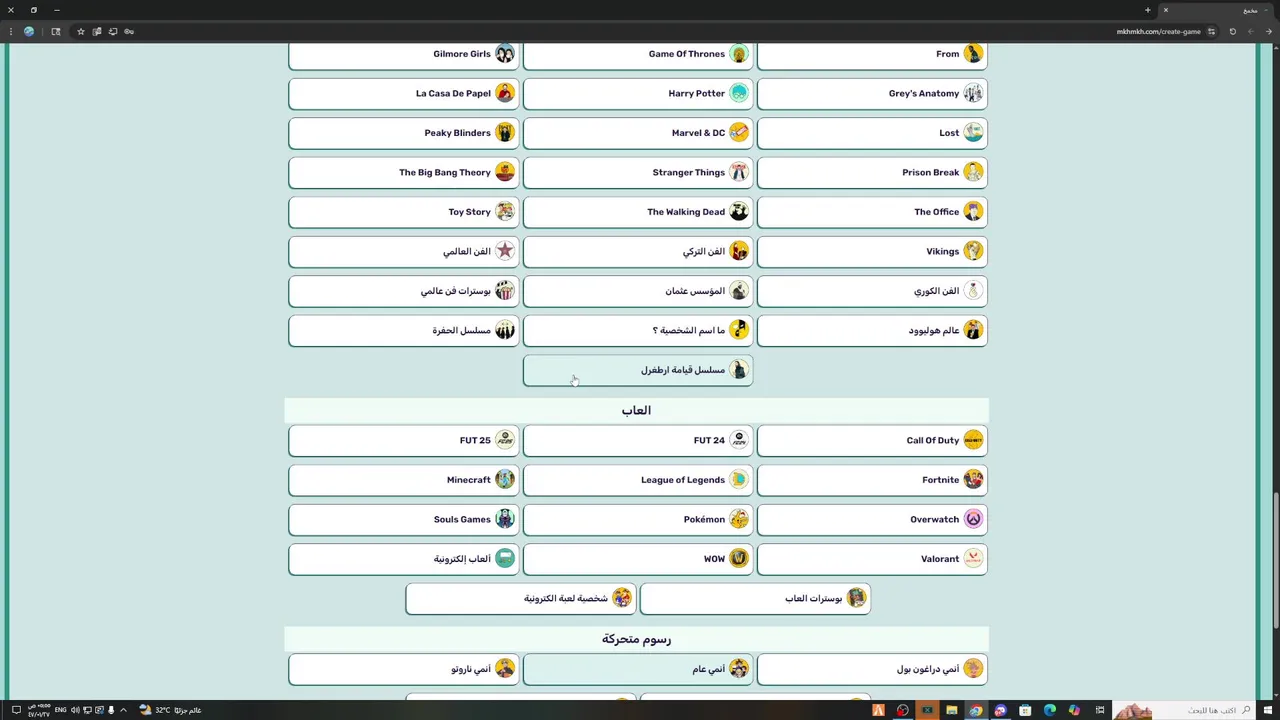The image size is (1280, 720).
Task: Select الفن العالمي category
Action: pos(403,252)
